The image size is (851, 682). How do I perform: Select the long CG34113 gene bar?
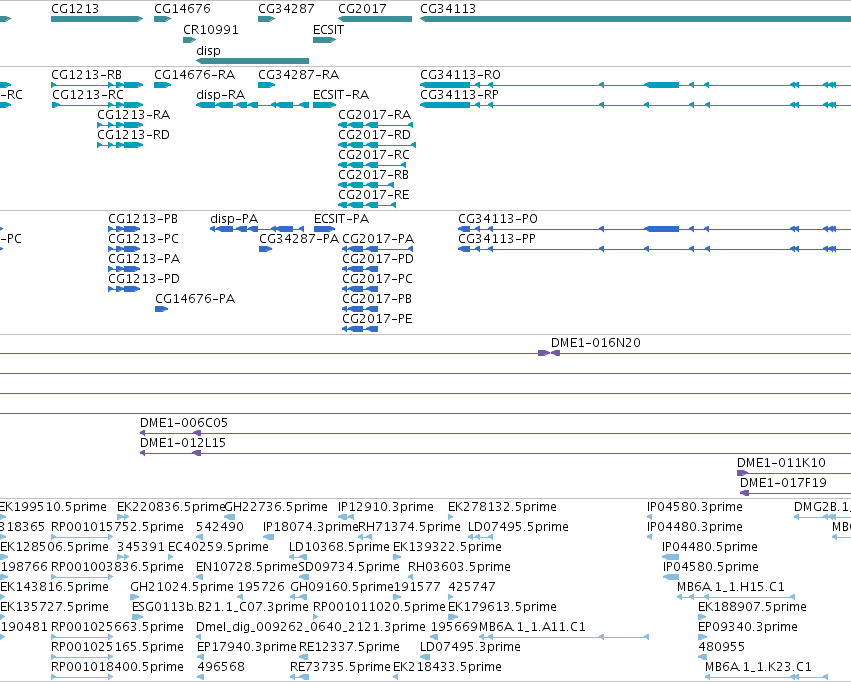tap(636, 19)
